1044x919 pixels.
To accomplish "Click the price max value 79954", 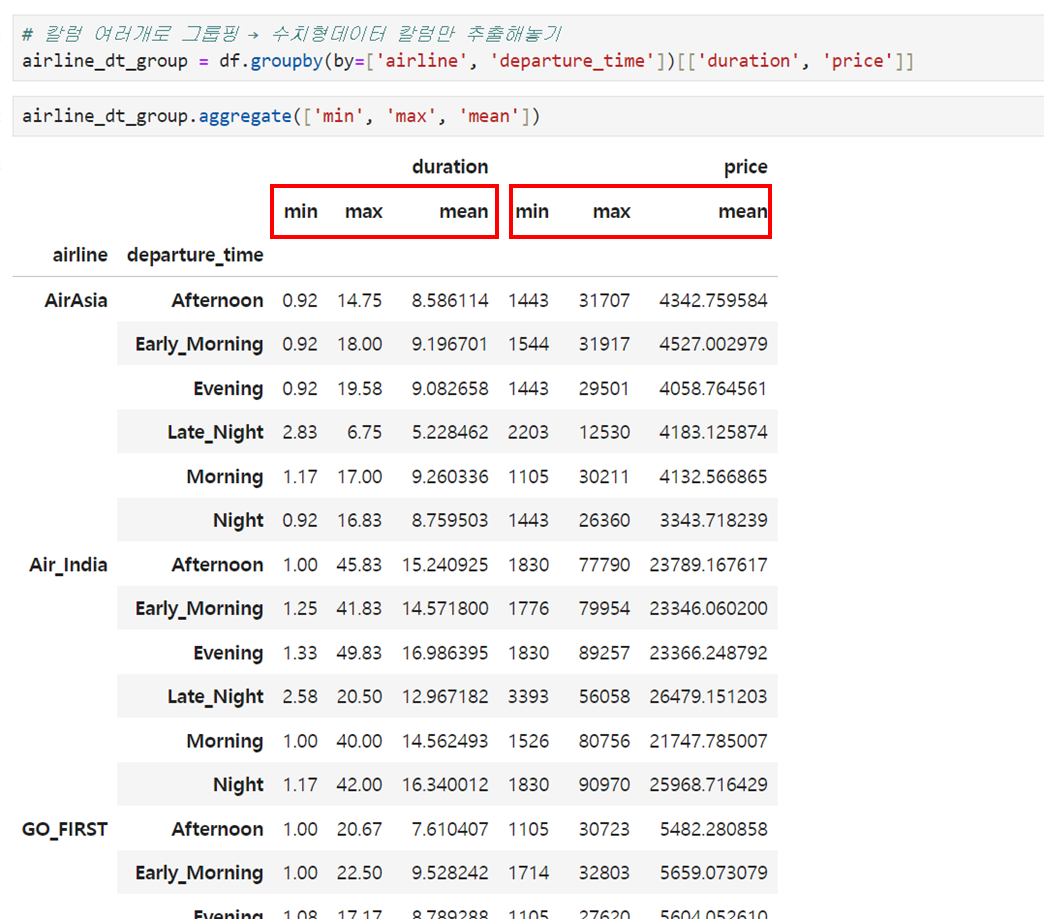I will tap(604, 609).
